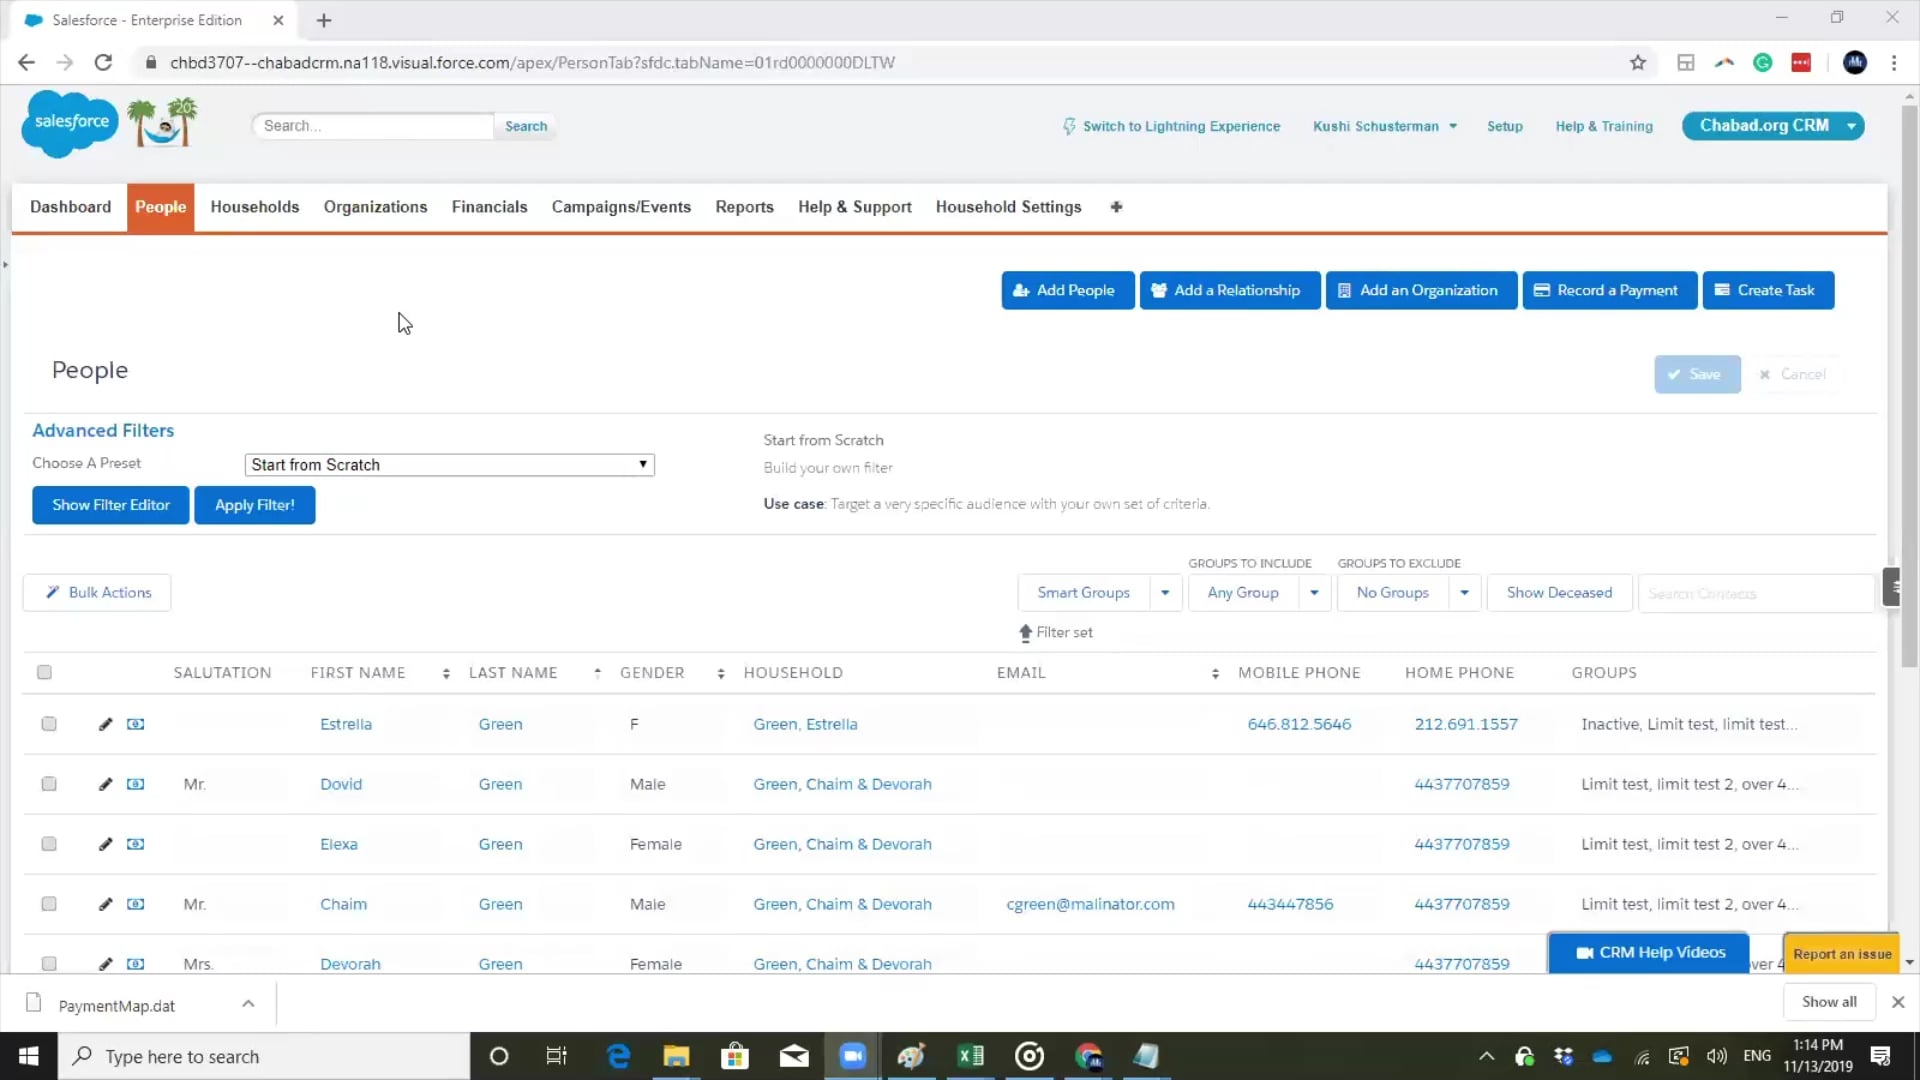Click payment icon in Dovid Green row
The width and height of the screenshot is (1920, 1080).
click(x=136, y=784)
